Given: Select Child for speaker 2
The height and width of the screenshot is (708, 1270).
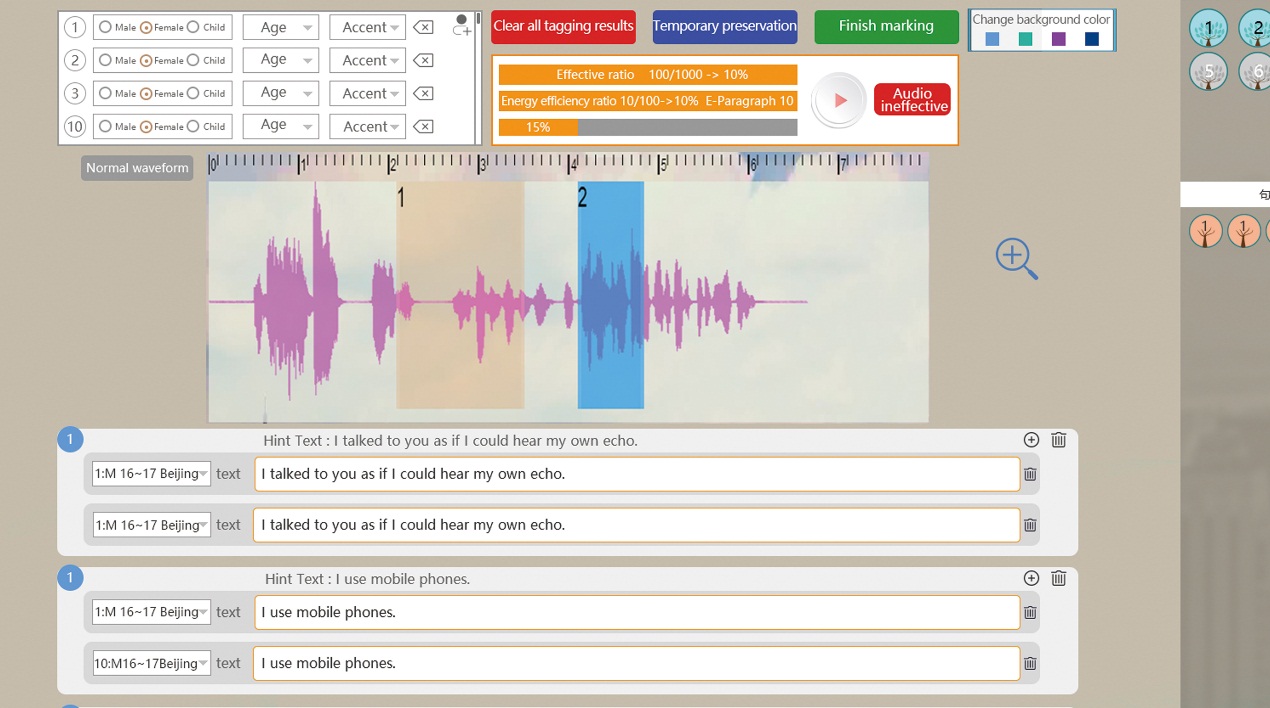Looking at the screenshot, I should pyautogui.click(x=193, y=60).
